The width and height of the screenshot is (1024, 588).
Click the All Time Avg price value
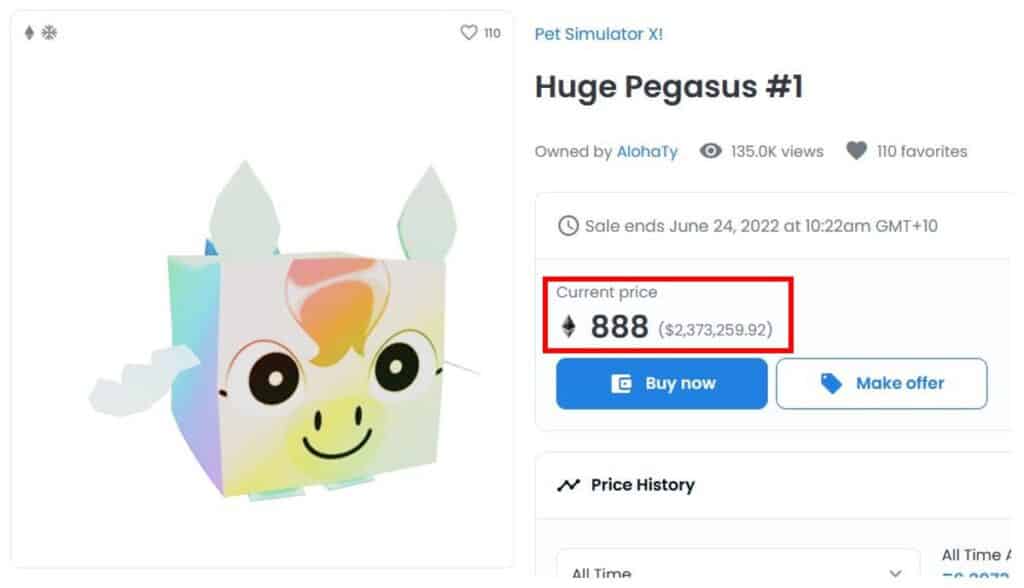click(976, 578)
